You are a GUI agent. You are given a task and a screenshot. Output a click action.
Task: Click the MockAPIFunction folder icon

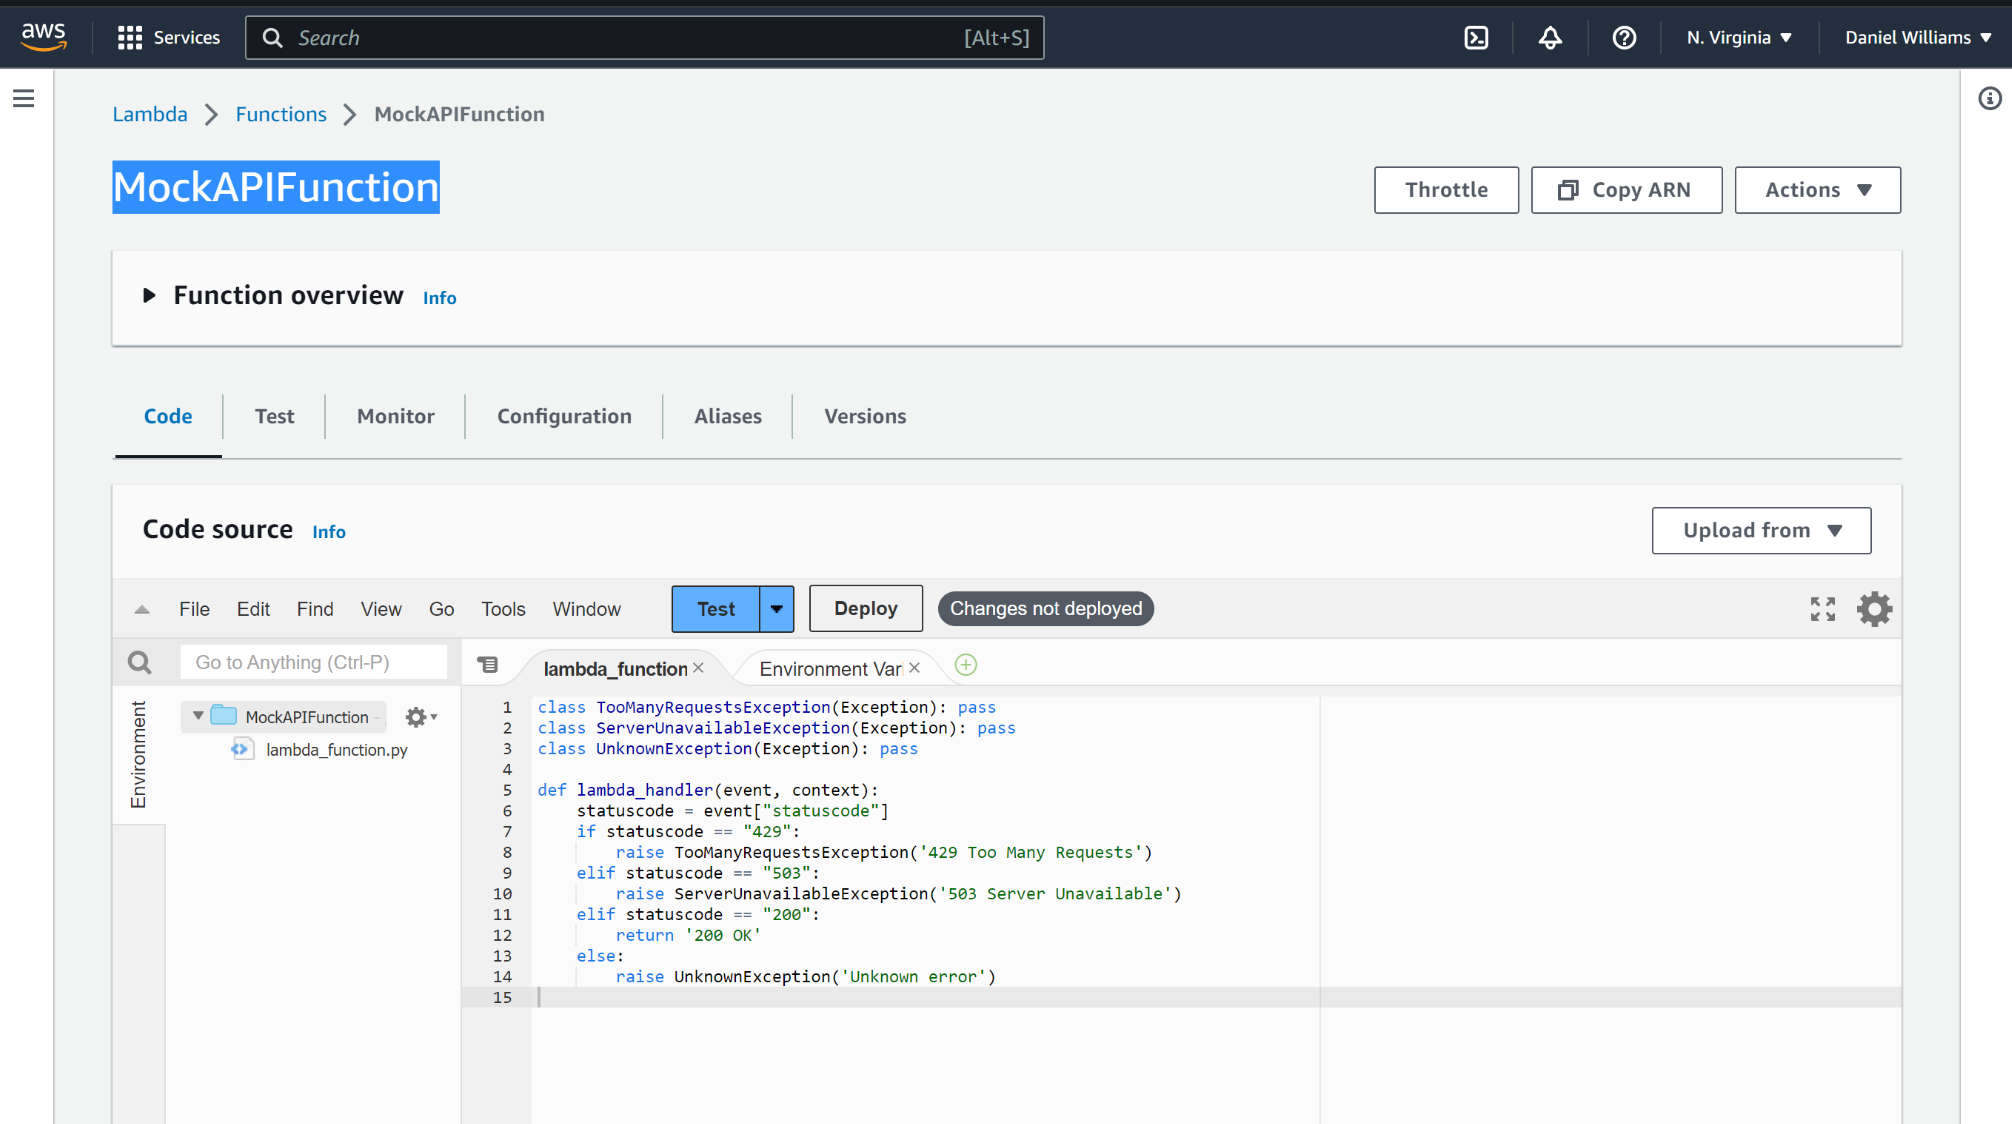pyautogui.click(x=224, y=716)
